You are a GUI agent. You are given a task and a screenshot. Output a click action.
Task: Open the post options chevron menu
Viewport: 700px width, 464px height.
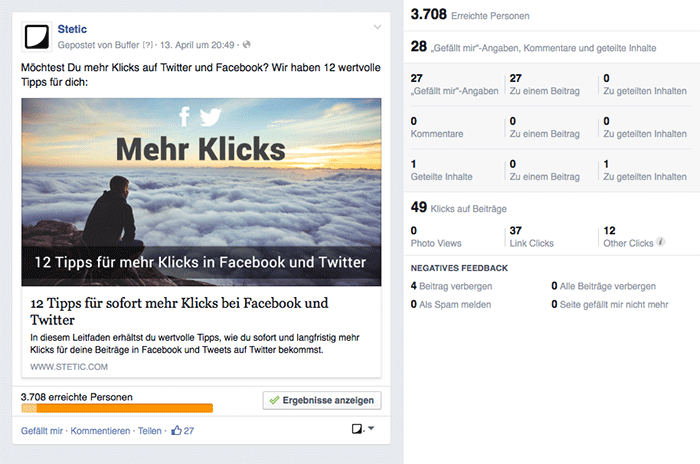377,27
